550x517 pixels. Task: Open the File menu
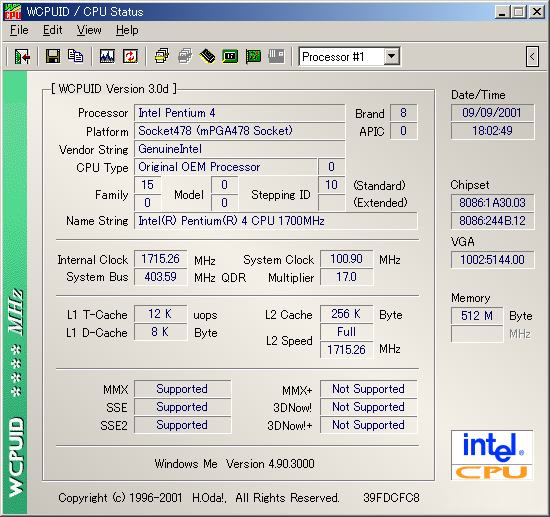coord(19,30)
